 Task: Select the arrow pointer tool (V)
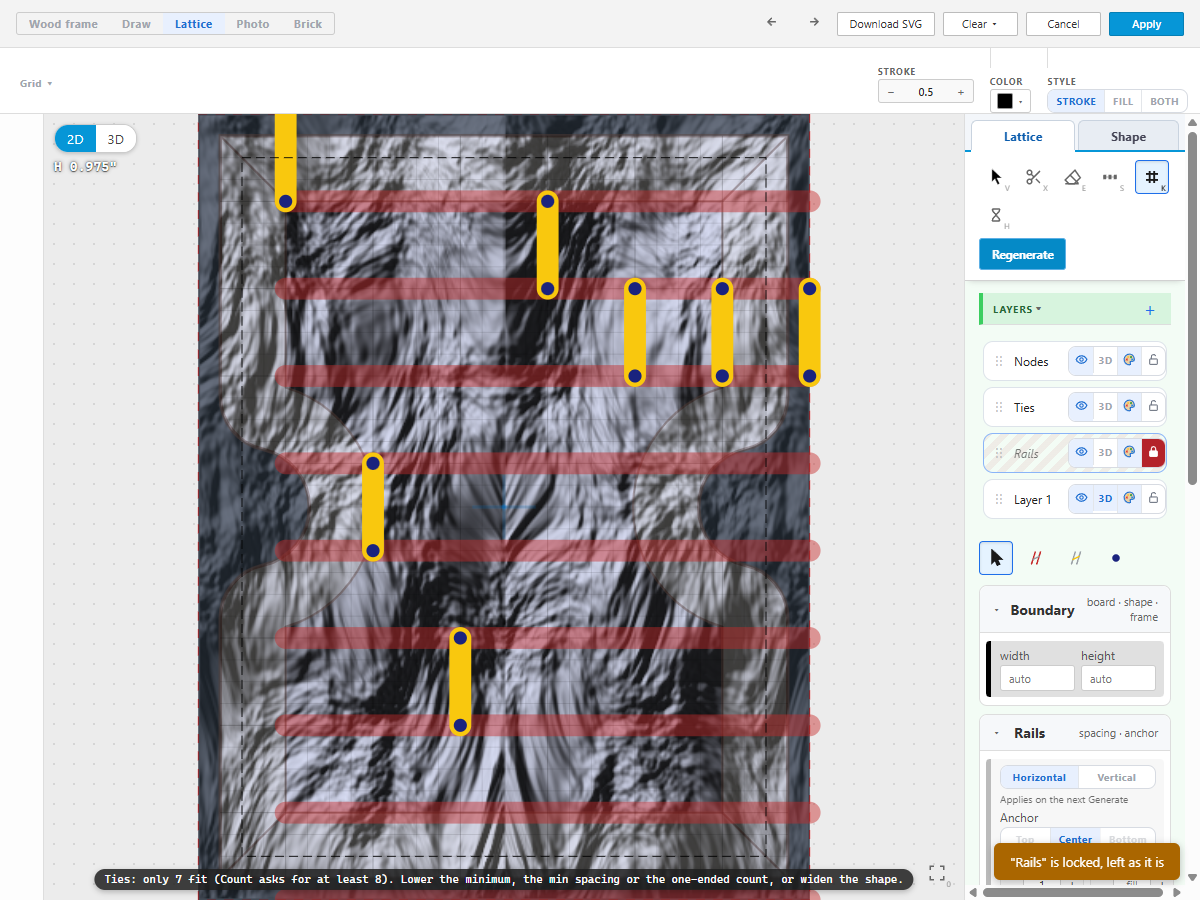point(996,177)
